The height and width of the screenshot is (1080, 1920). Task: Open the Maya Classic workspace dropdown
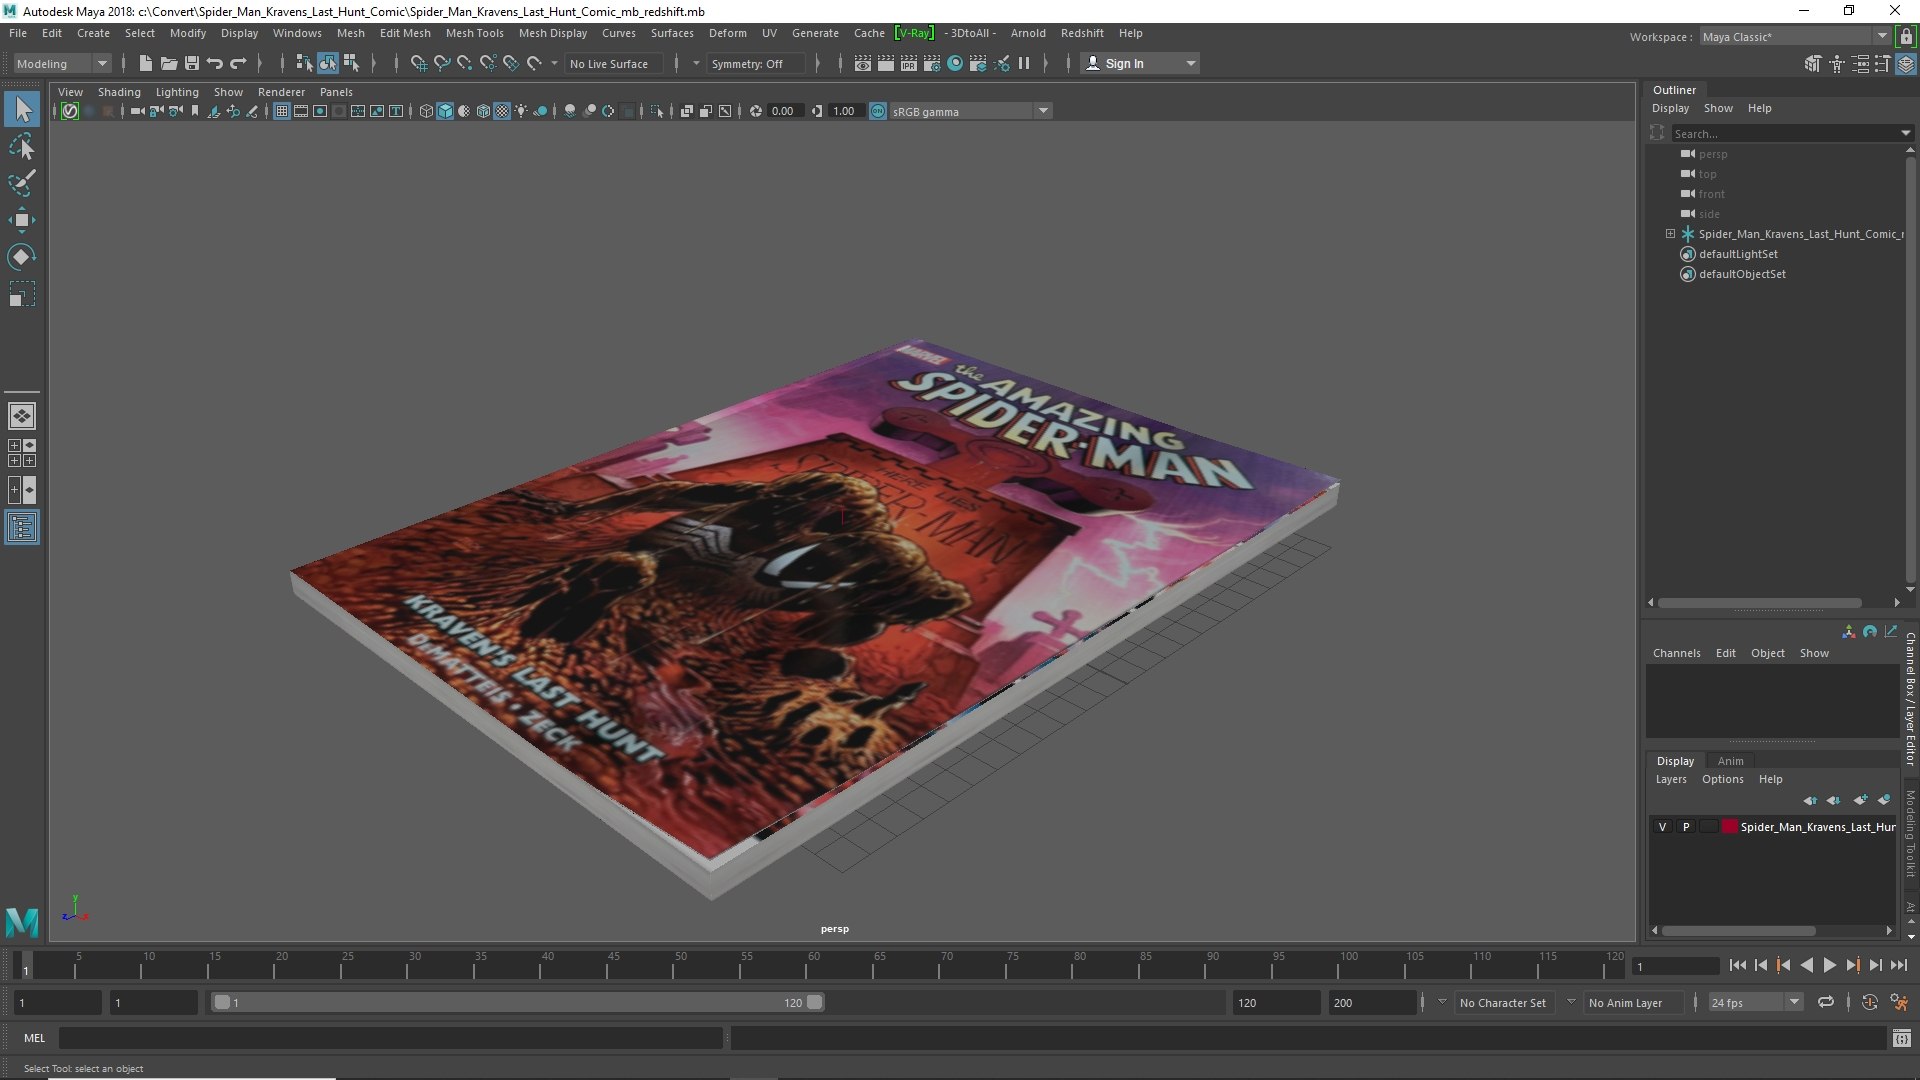tap(1794, 36)
